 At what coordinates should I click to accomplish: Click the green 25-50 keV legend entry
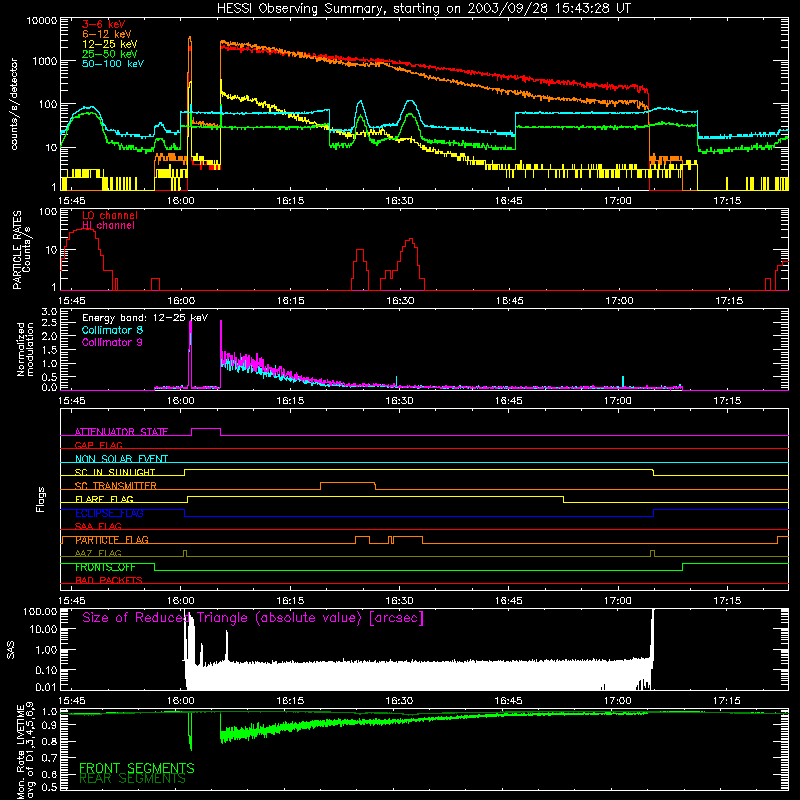(x=110, y=54)
